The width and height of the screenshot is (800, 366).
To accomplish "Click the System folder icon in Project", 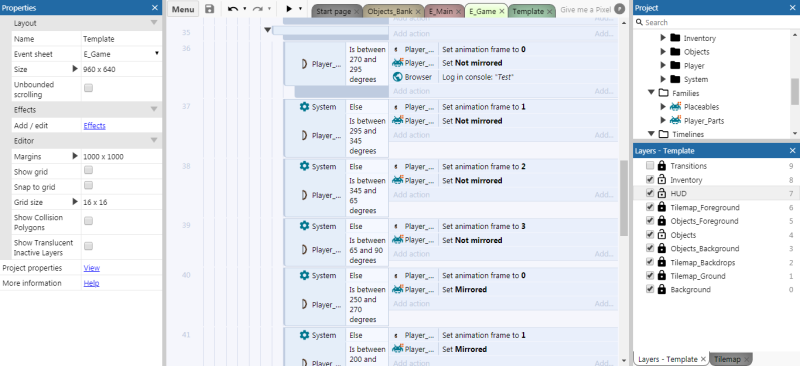I will pos(676,79).
